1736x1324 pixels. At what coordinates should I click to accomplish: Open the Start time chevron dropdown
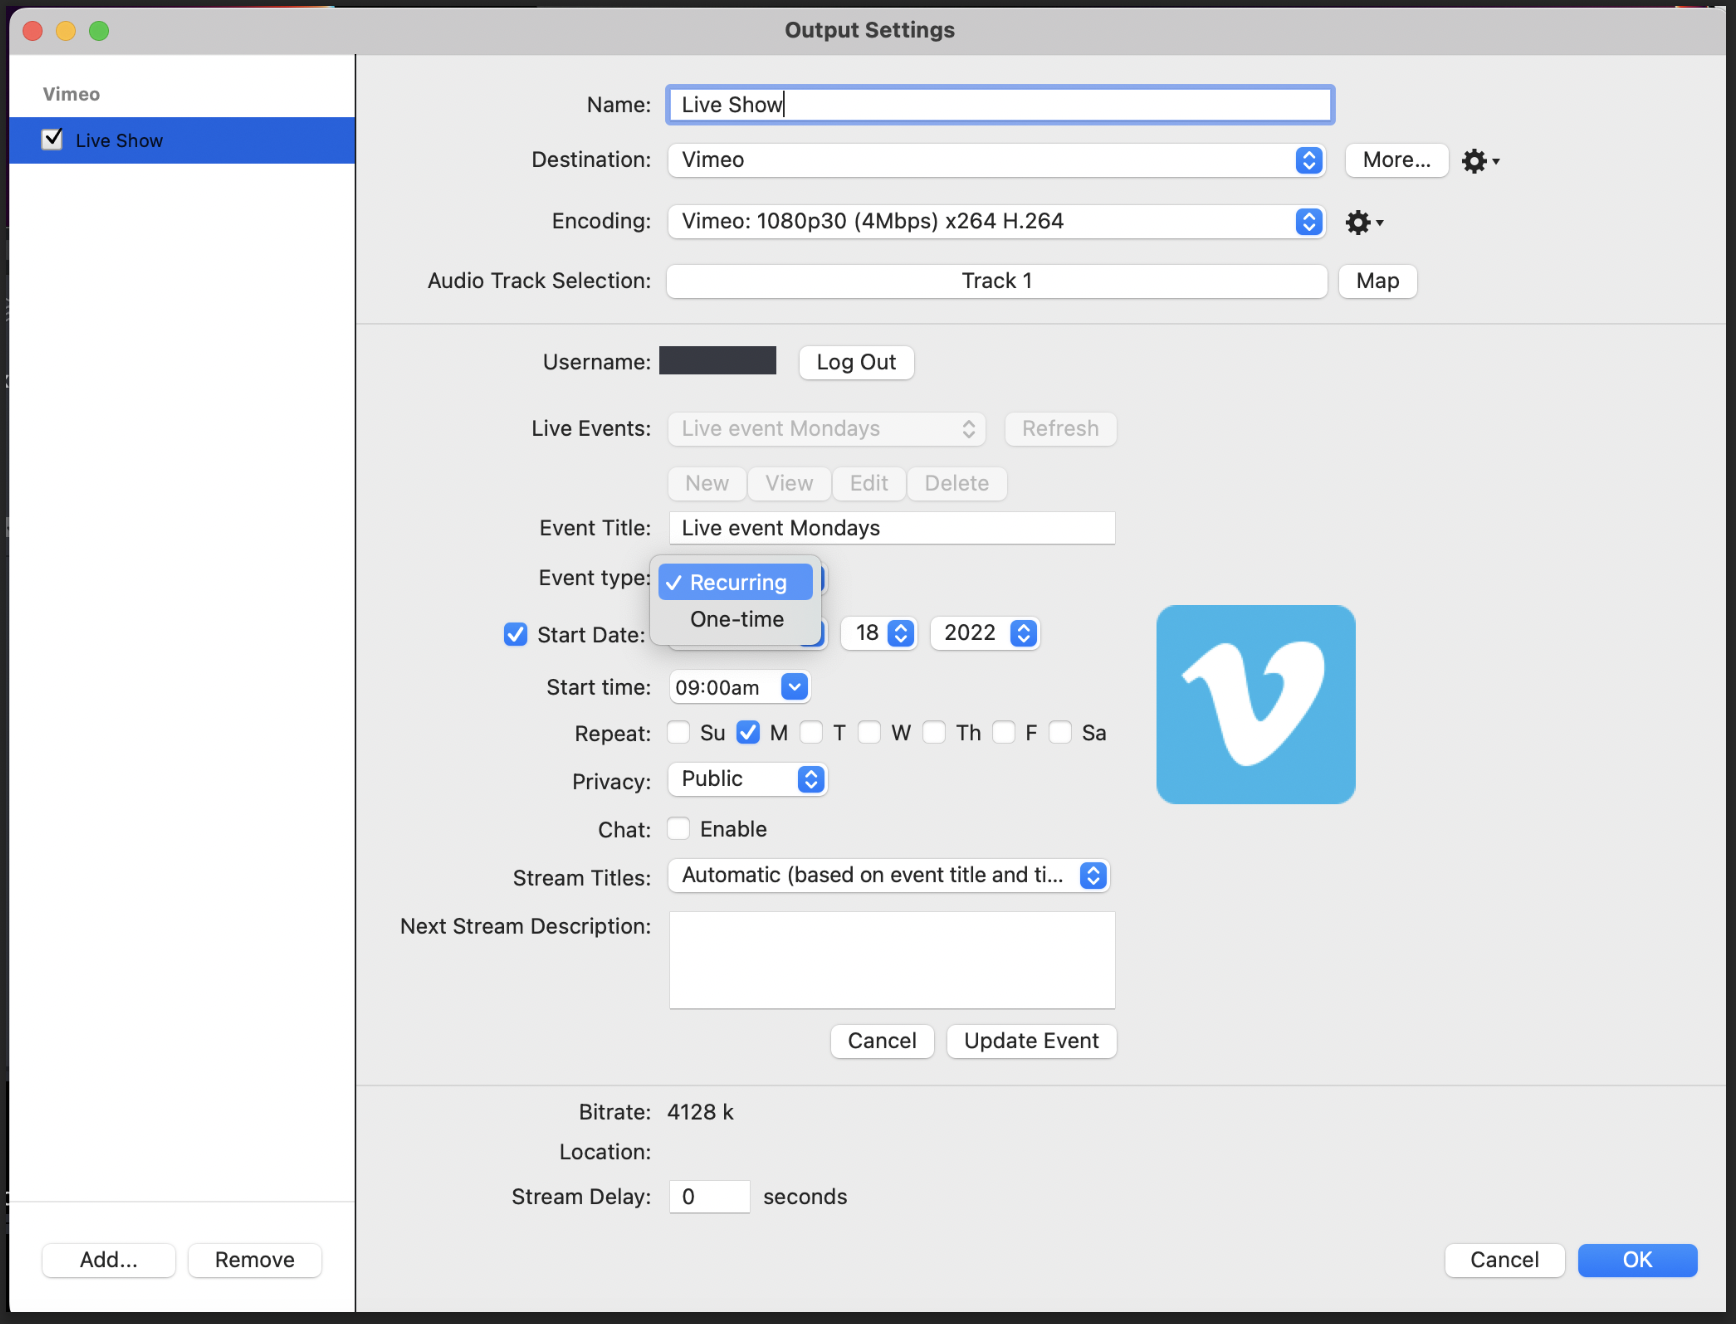(x=794, y=687)
